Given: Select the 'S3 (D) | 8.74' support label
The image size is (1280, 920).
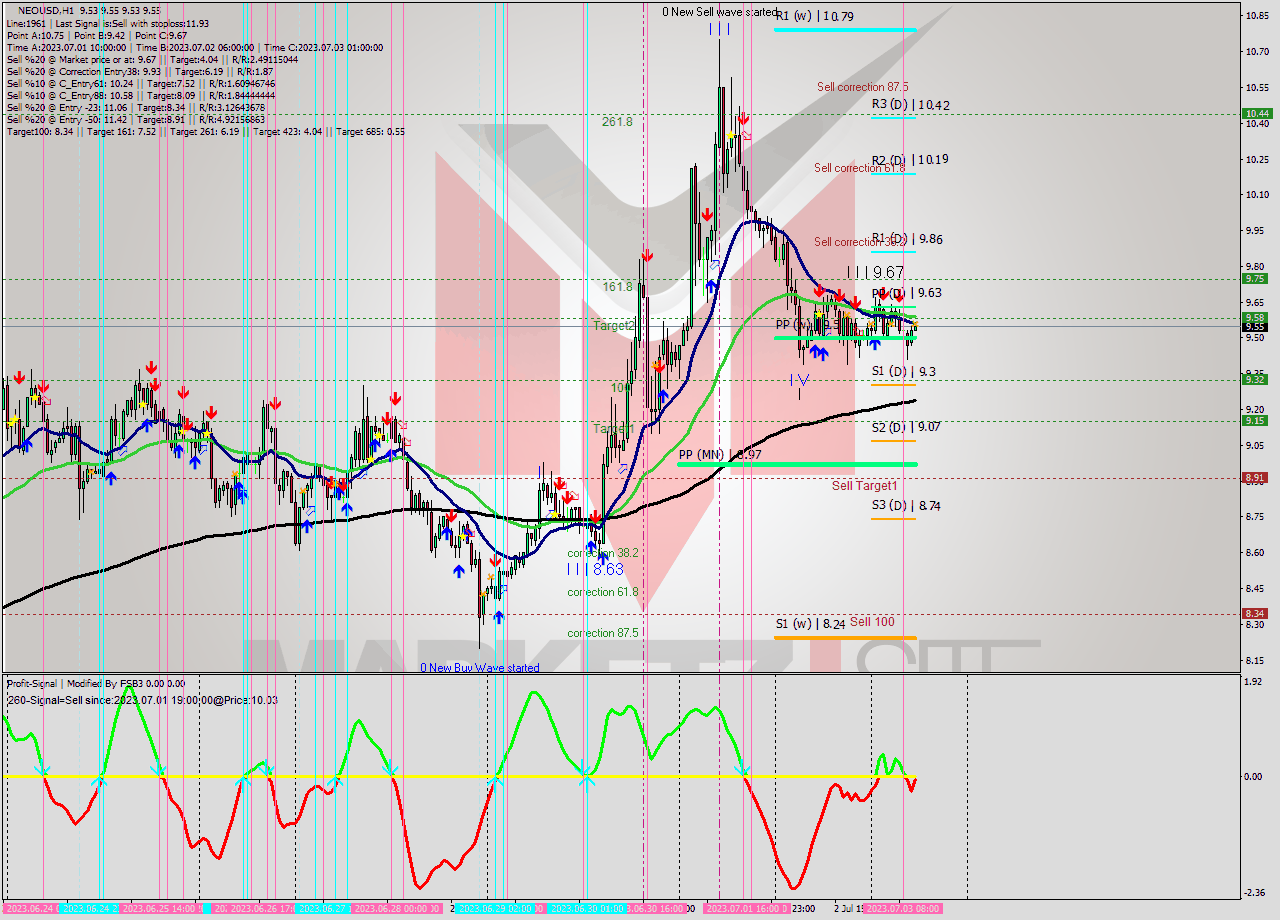Looking at the screenshot, I should [906, 506].
